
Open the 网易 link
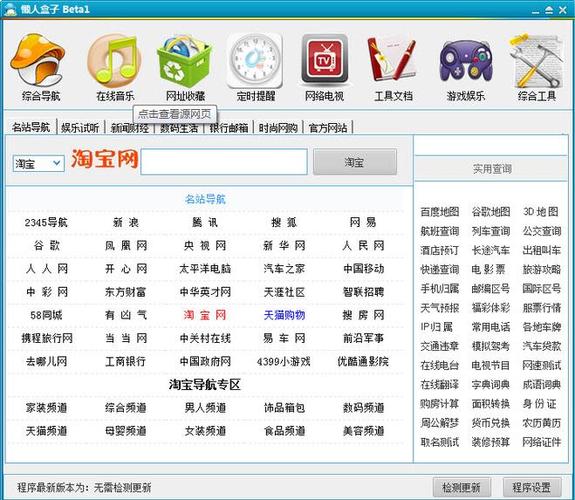coord(363,222)
